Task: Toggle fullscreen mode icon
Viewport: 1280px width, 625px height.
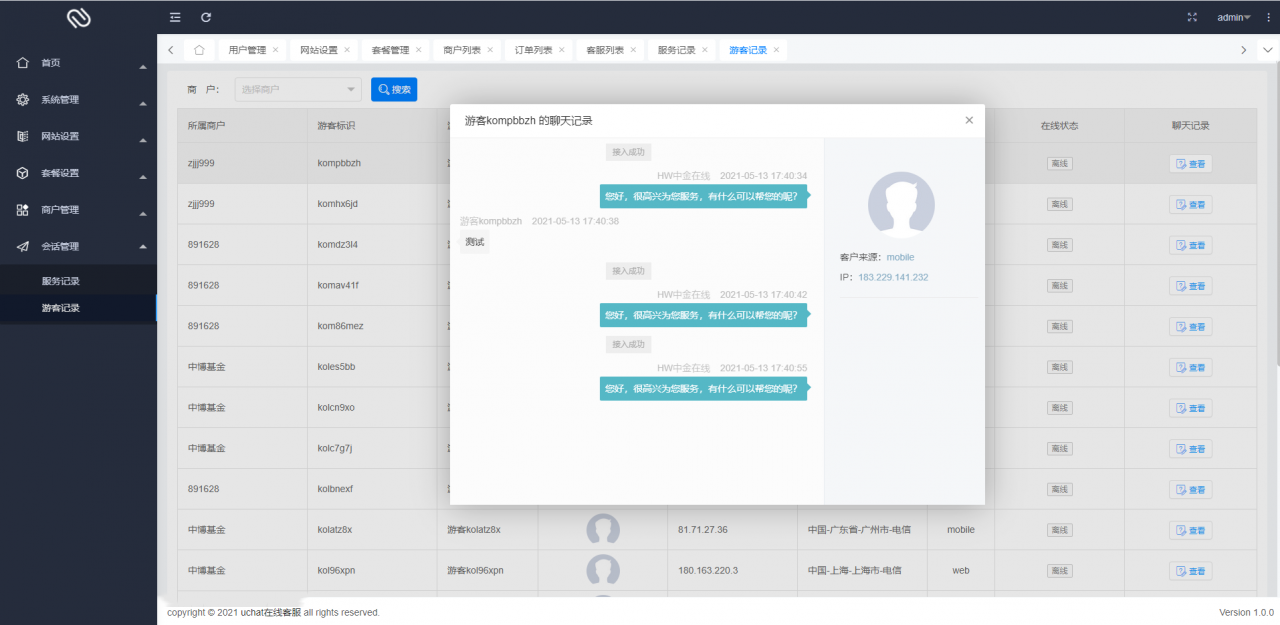Action: 1191,17
